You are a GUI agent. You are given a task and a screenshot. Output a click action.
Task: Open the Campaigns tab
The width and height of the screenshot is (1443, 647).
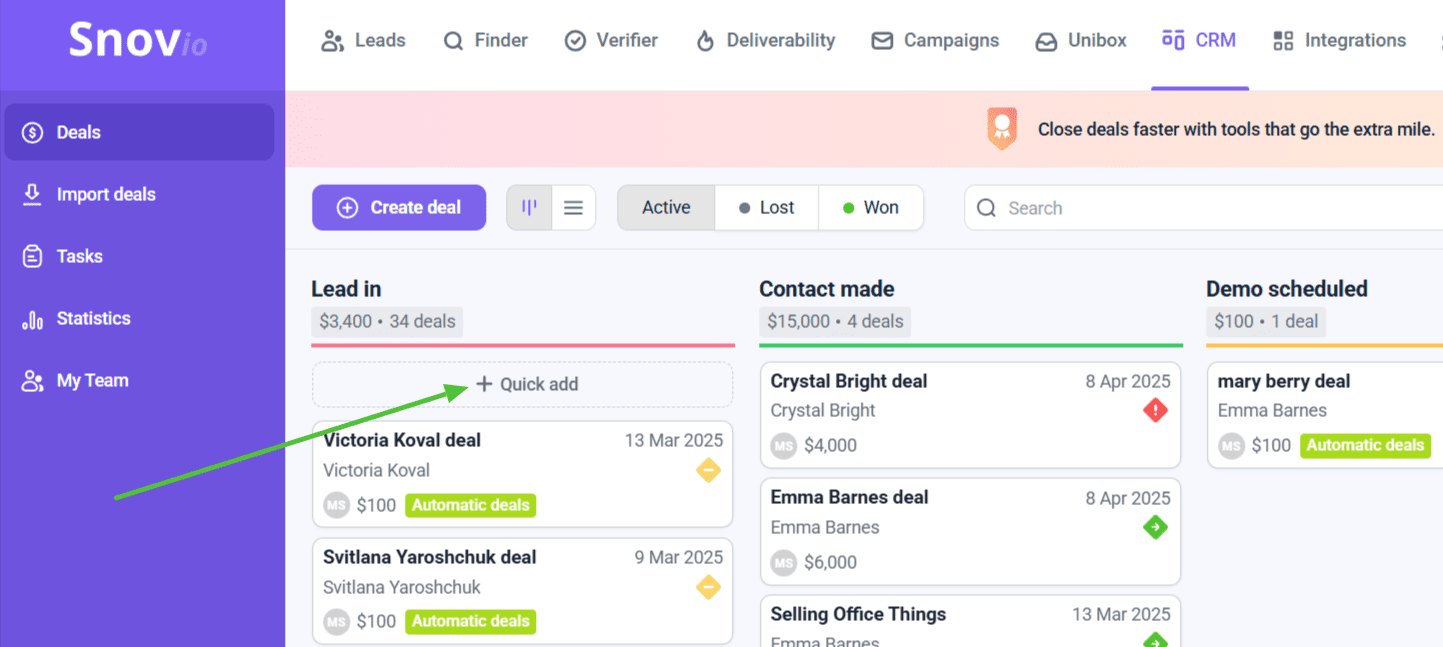click(x=935, y=41)
